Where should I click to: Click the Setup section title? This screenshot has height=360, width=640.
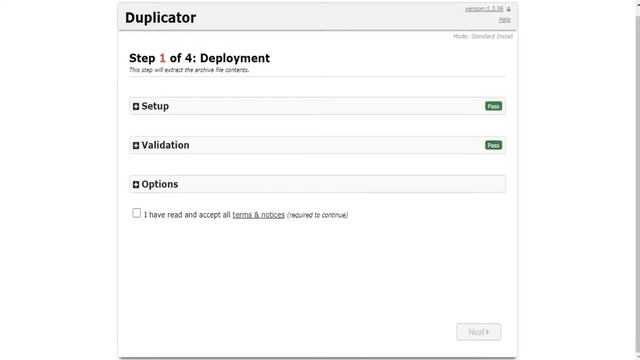(155, 106)
